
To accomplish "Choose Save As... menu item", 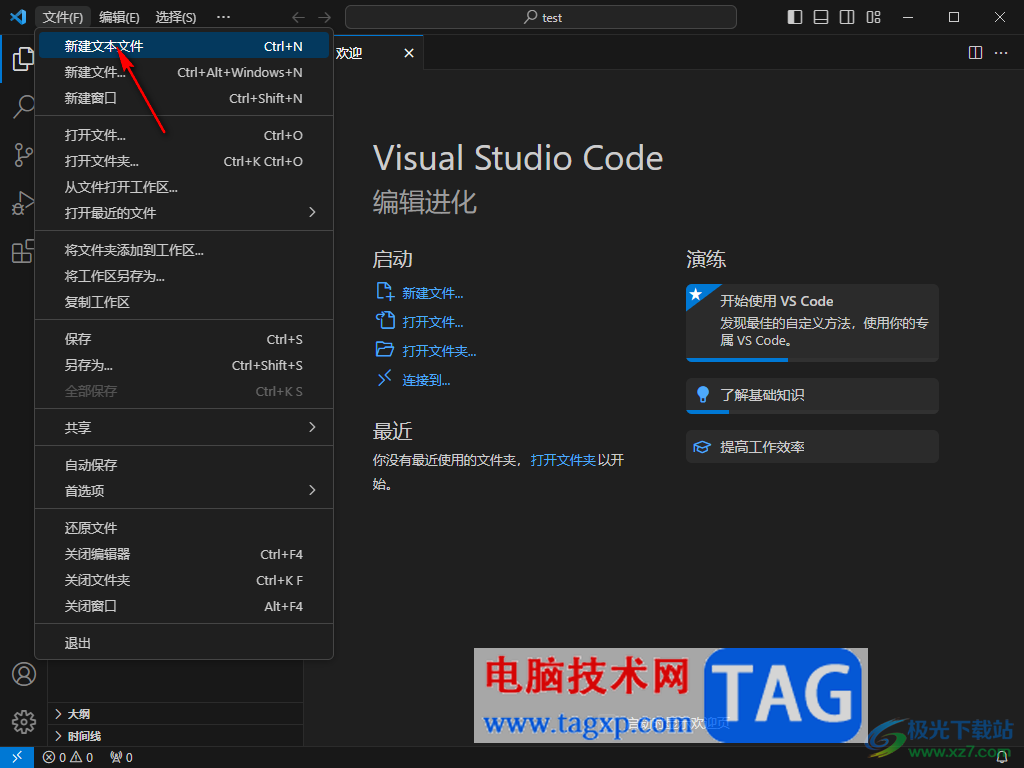I will pos(184,366).
